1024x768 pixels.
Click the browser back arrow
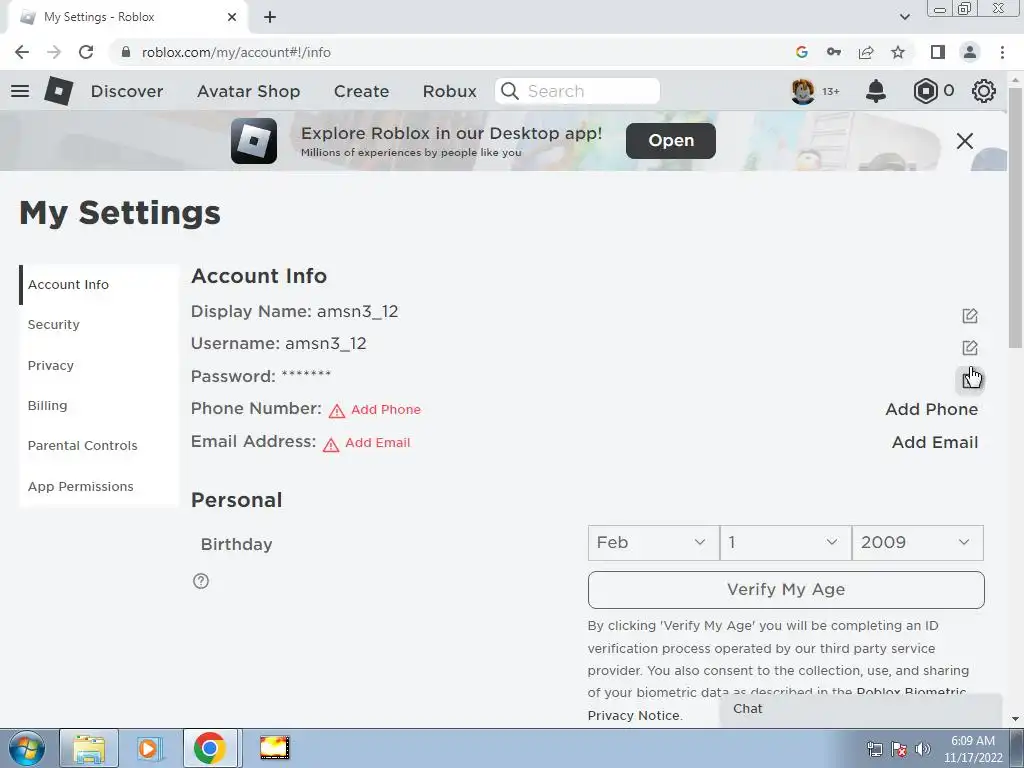click(x=22, y=52)
